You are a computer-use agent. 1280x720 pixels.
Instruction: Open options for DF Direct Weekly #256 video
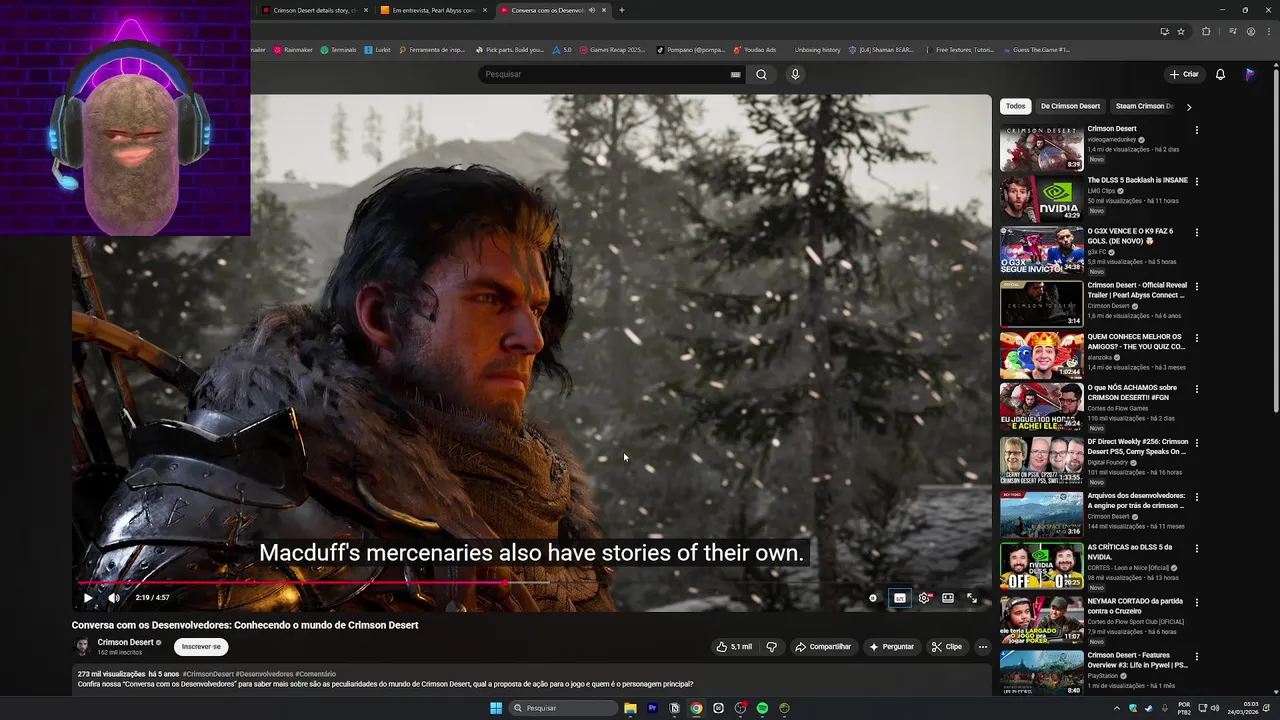click(1196, 443)
